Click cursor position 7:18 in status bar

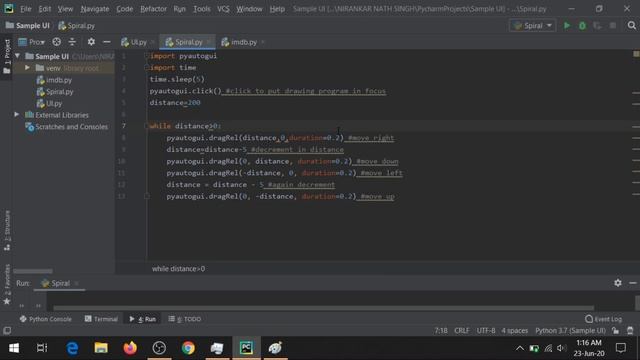pos(441,331)
